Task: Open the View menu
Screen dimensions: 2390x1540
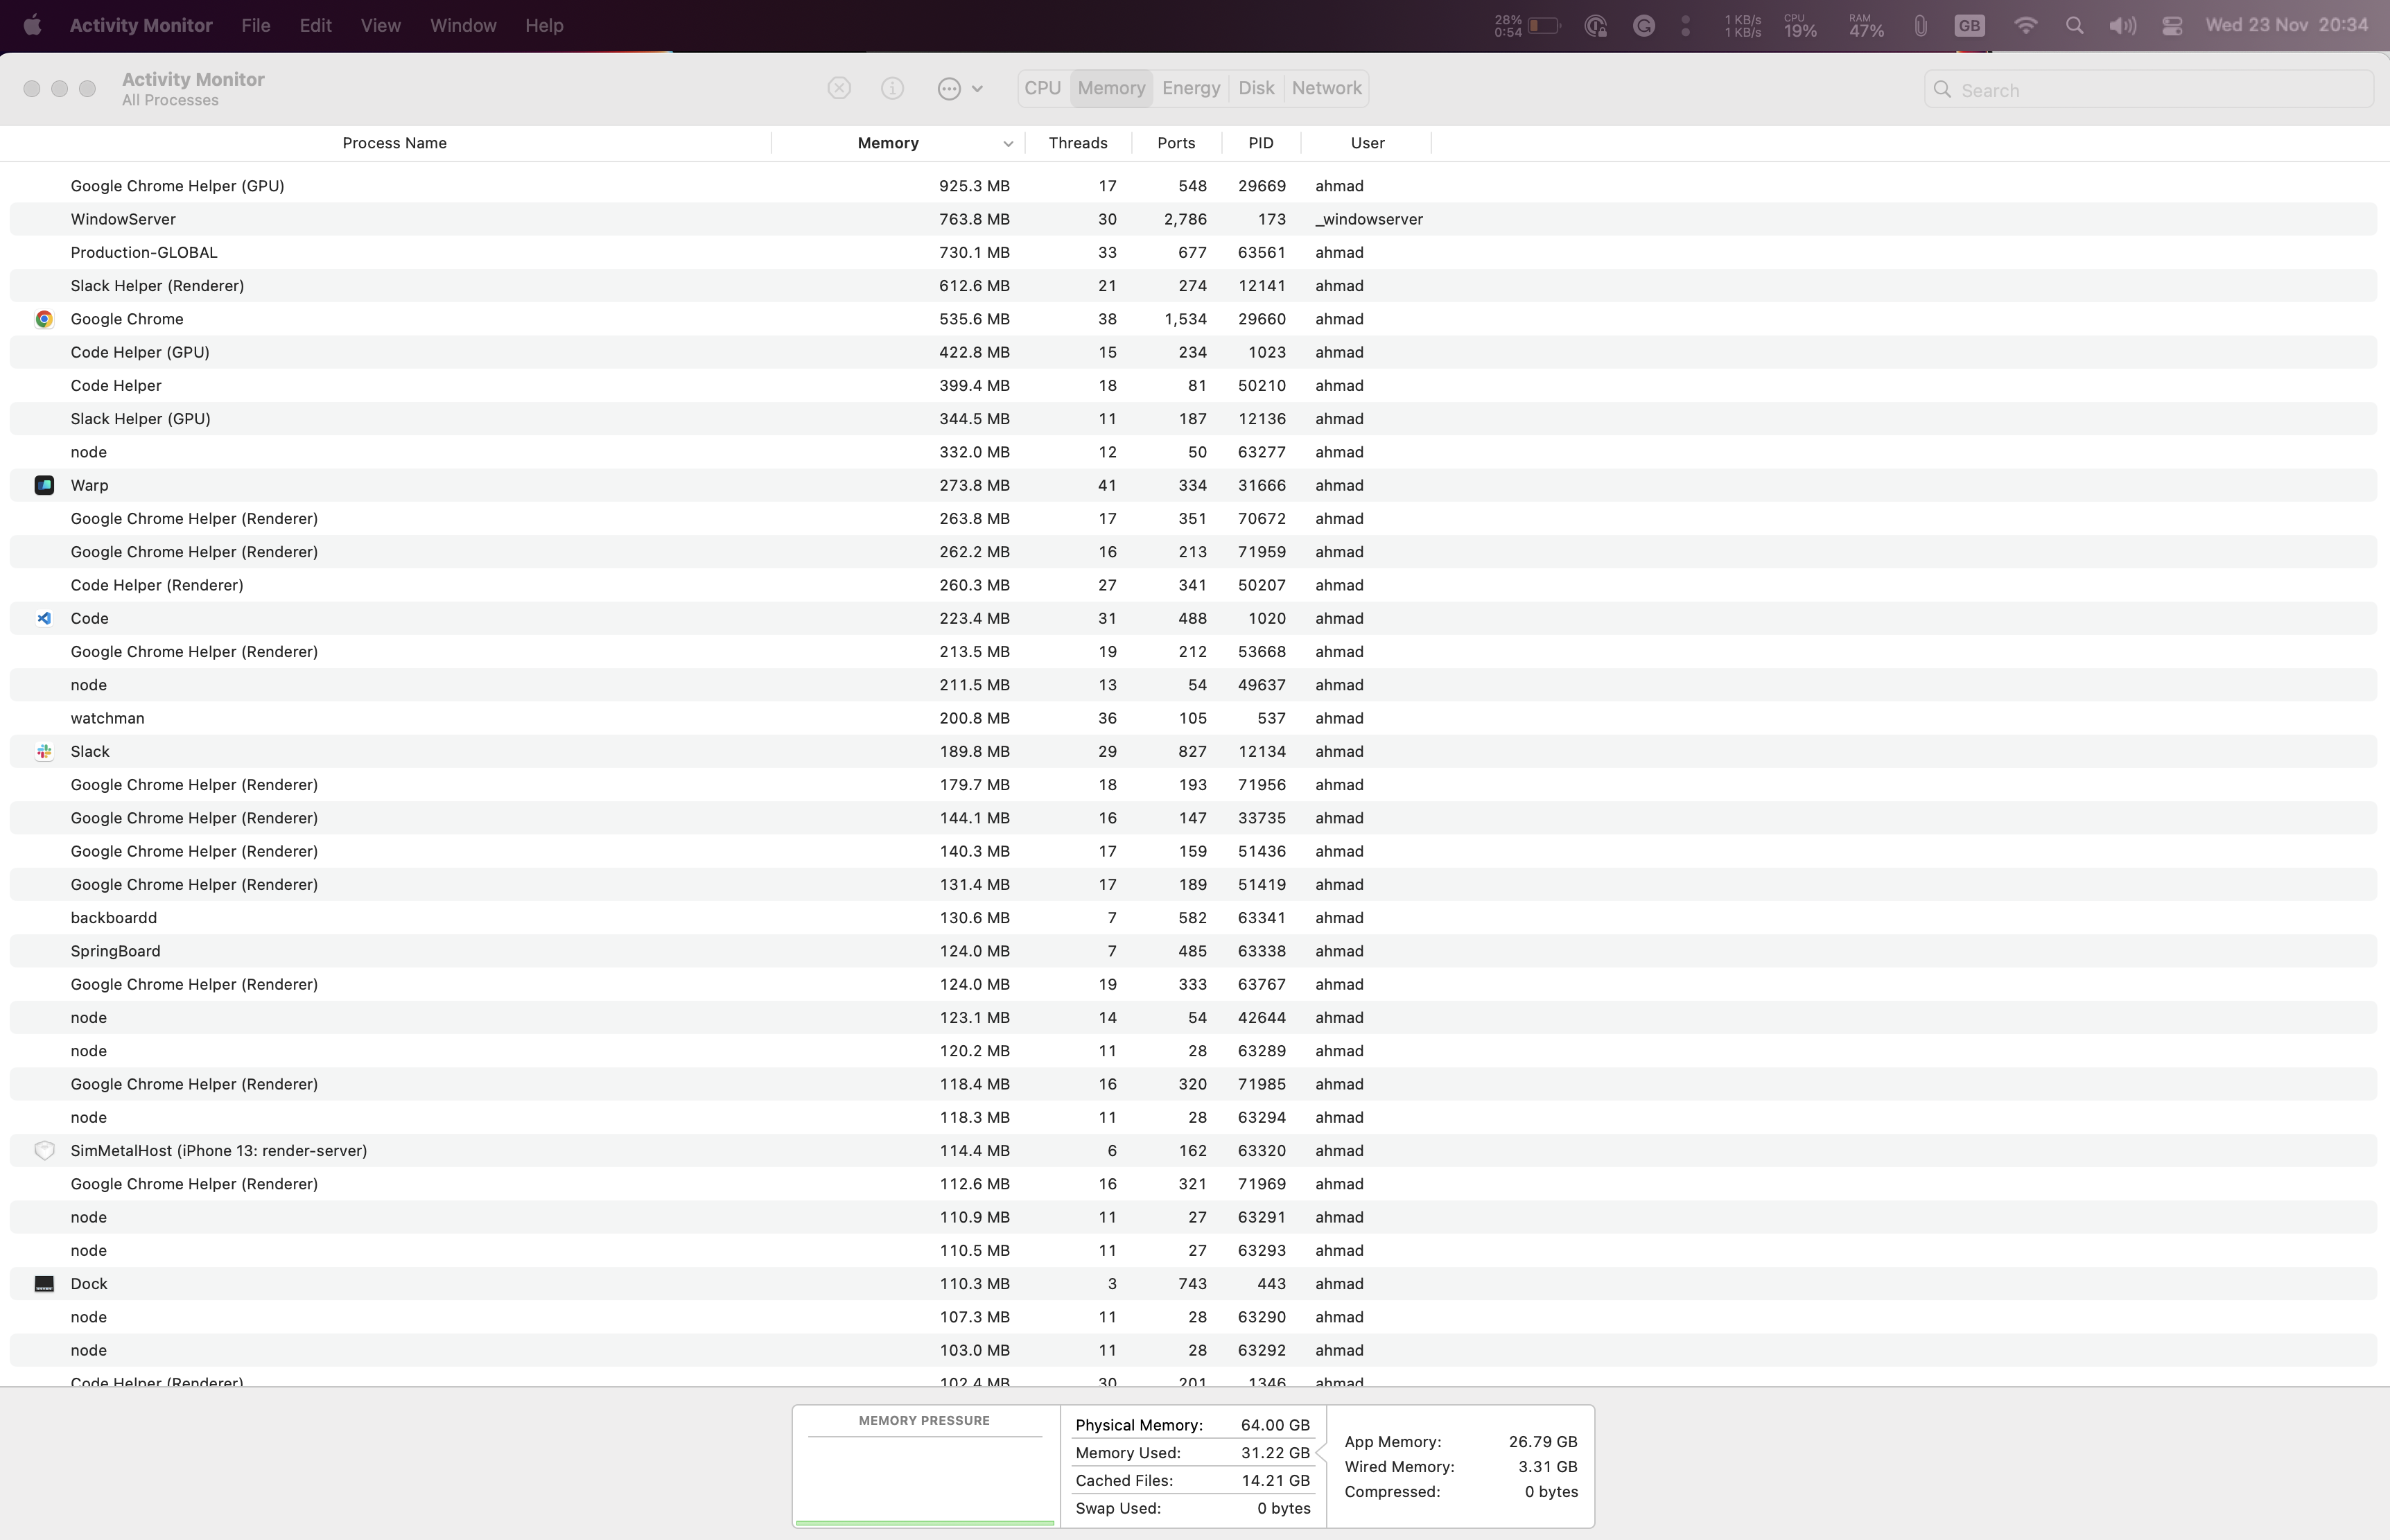Action: tap(380, 25)
